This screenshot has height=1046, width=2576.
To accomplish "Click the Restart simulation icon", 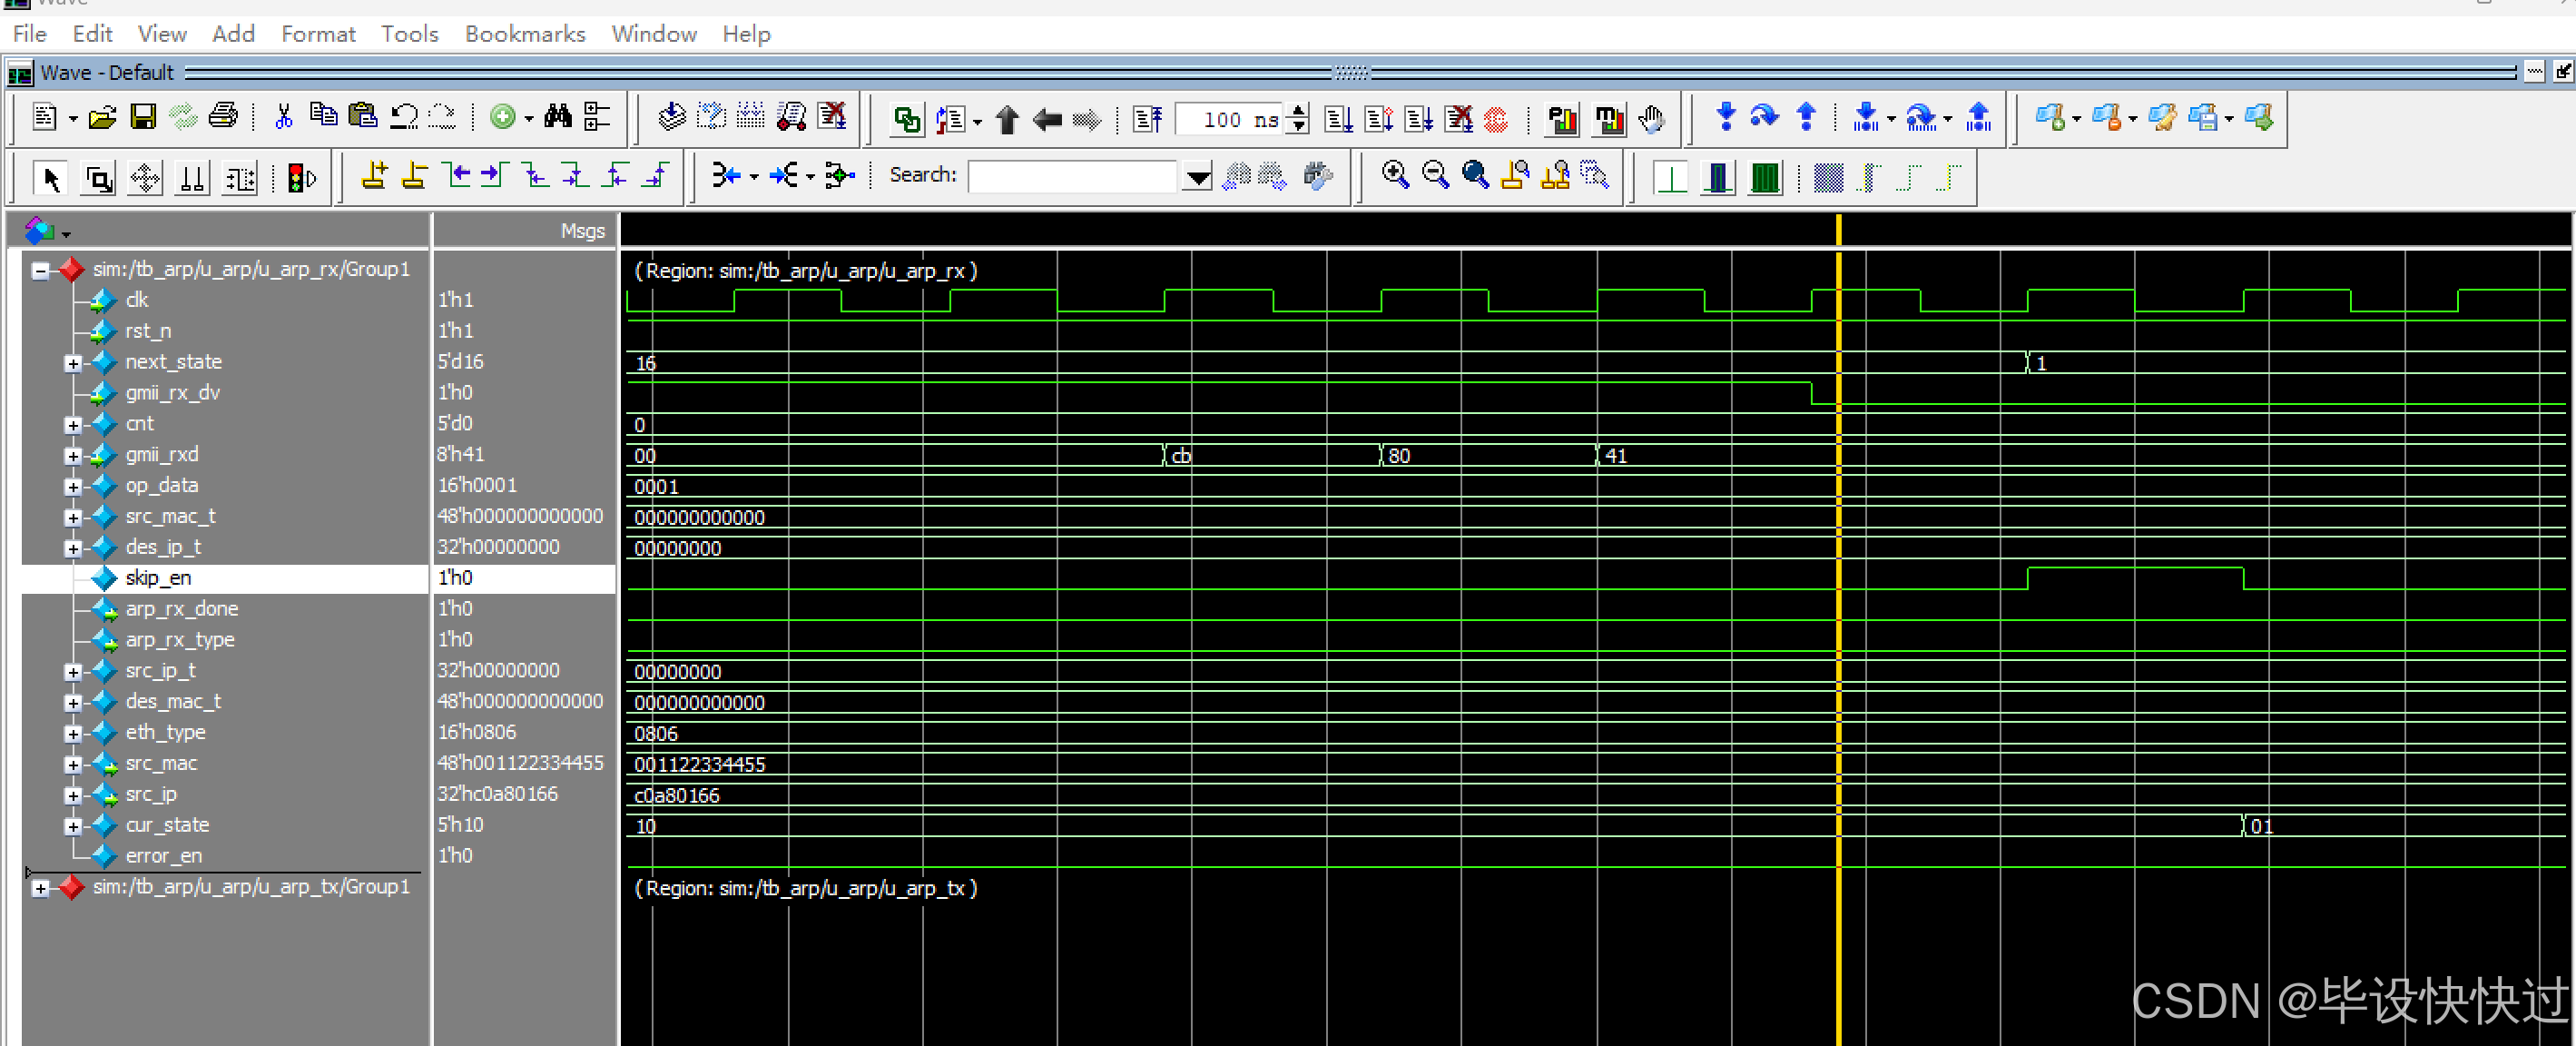I will click(1148, 120).
